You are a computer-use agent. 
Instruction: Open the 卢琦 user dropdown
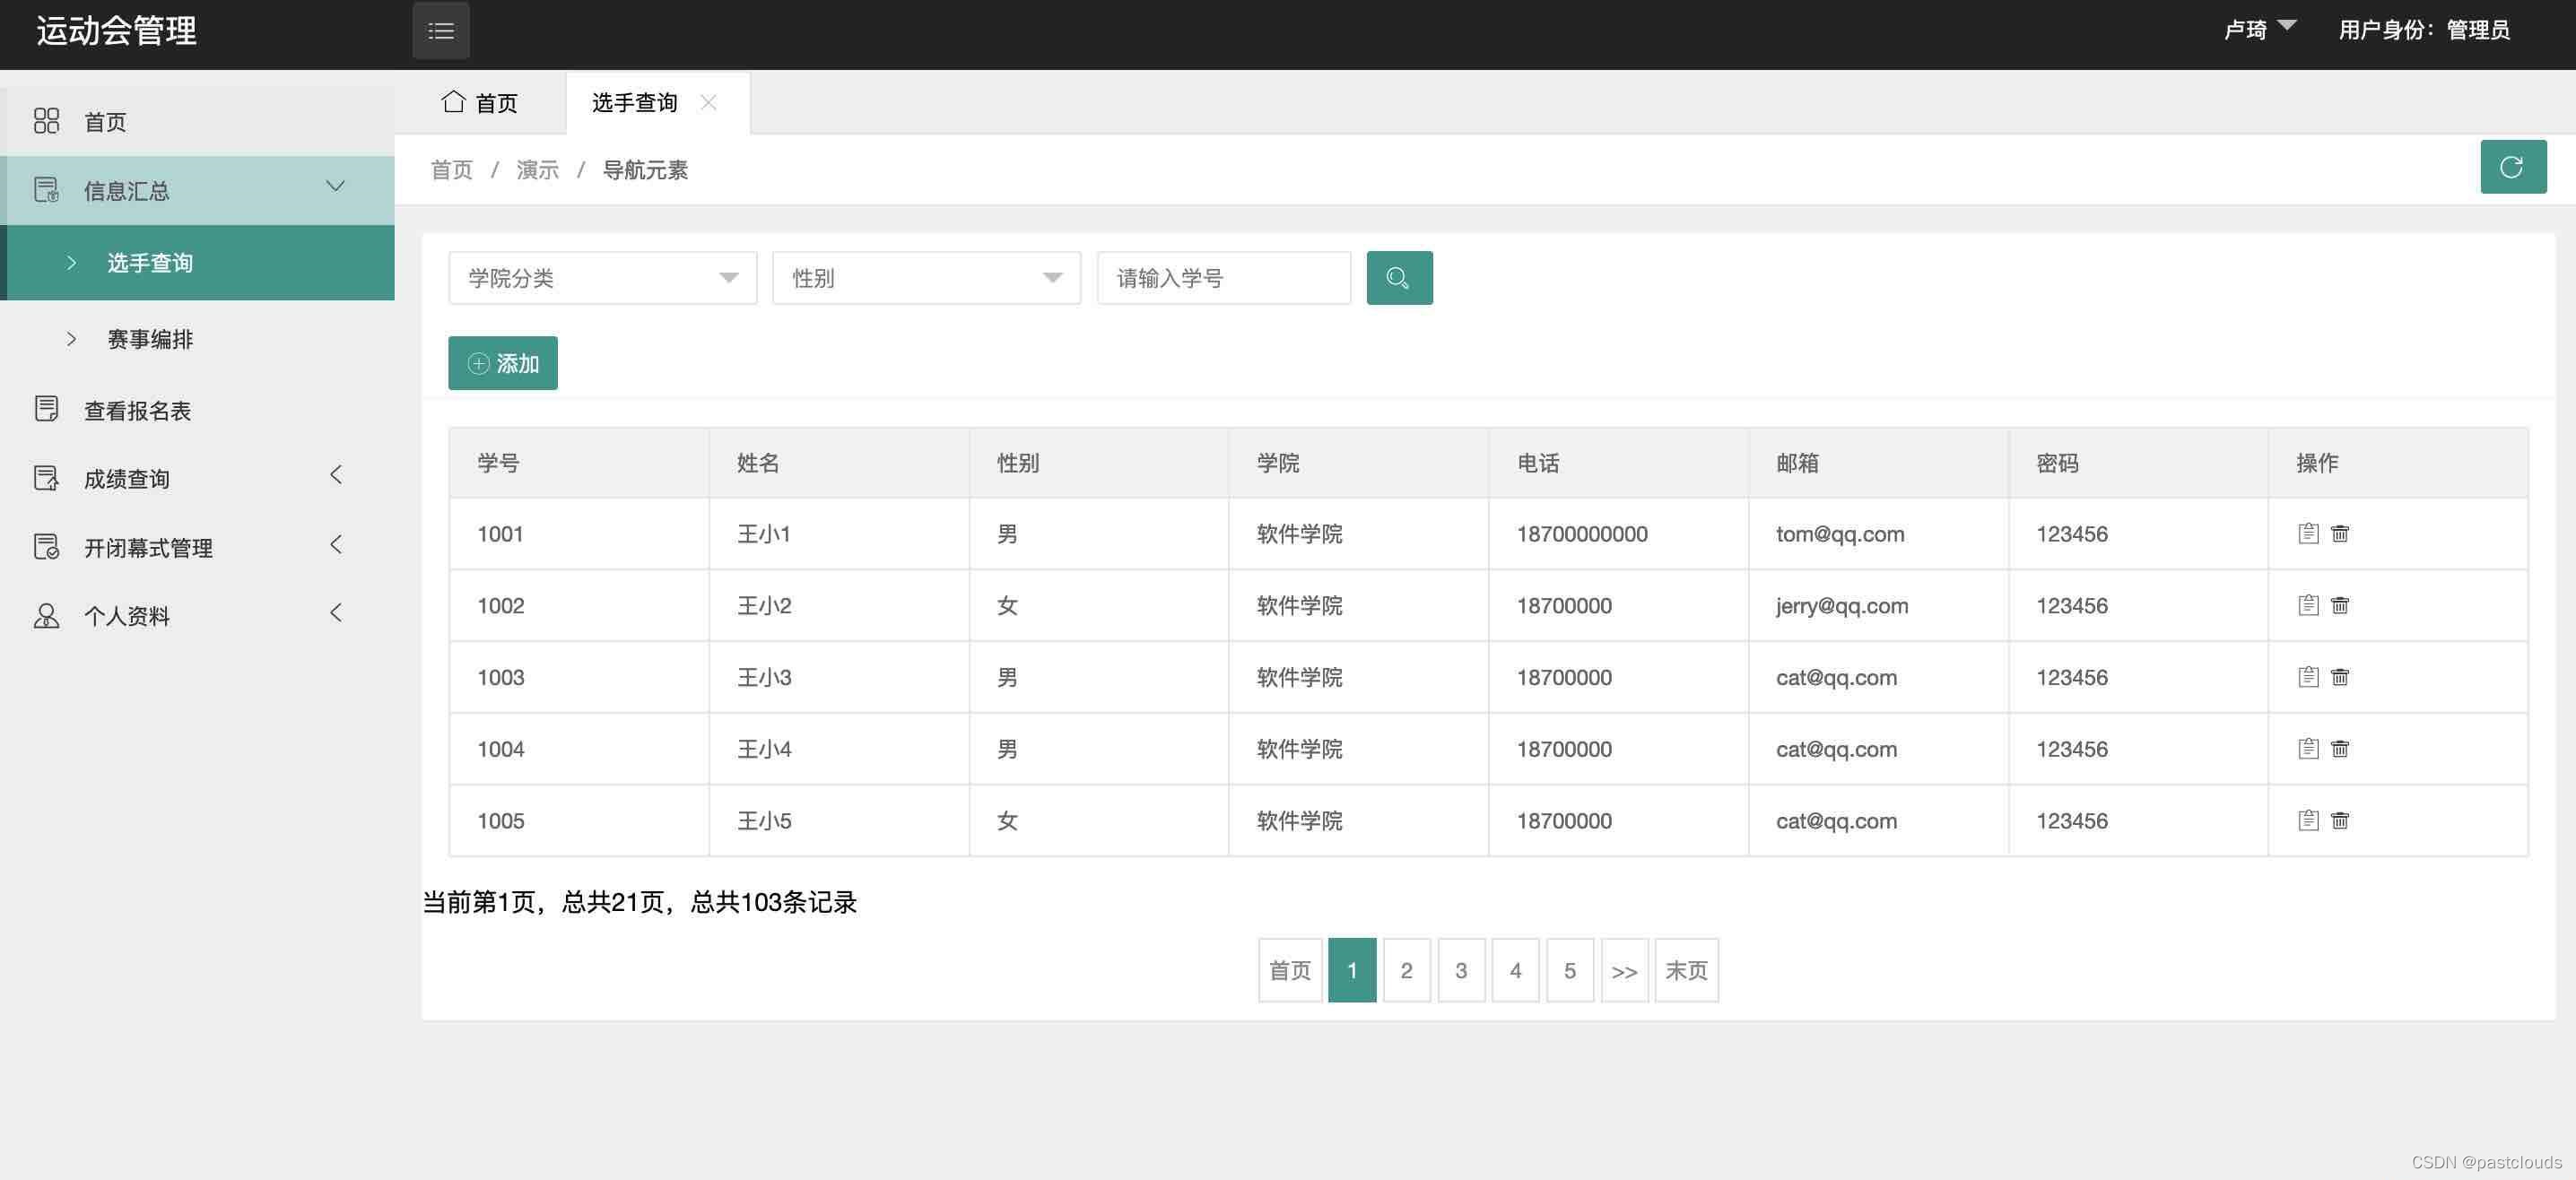pyautogui.click(x=2258, y=30)
